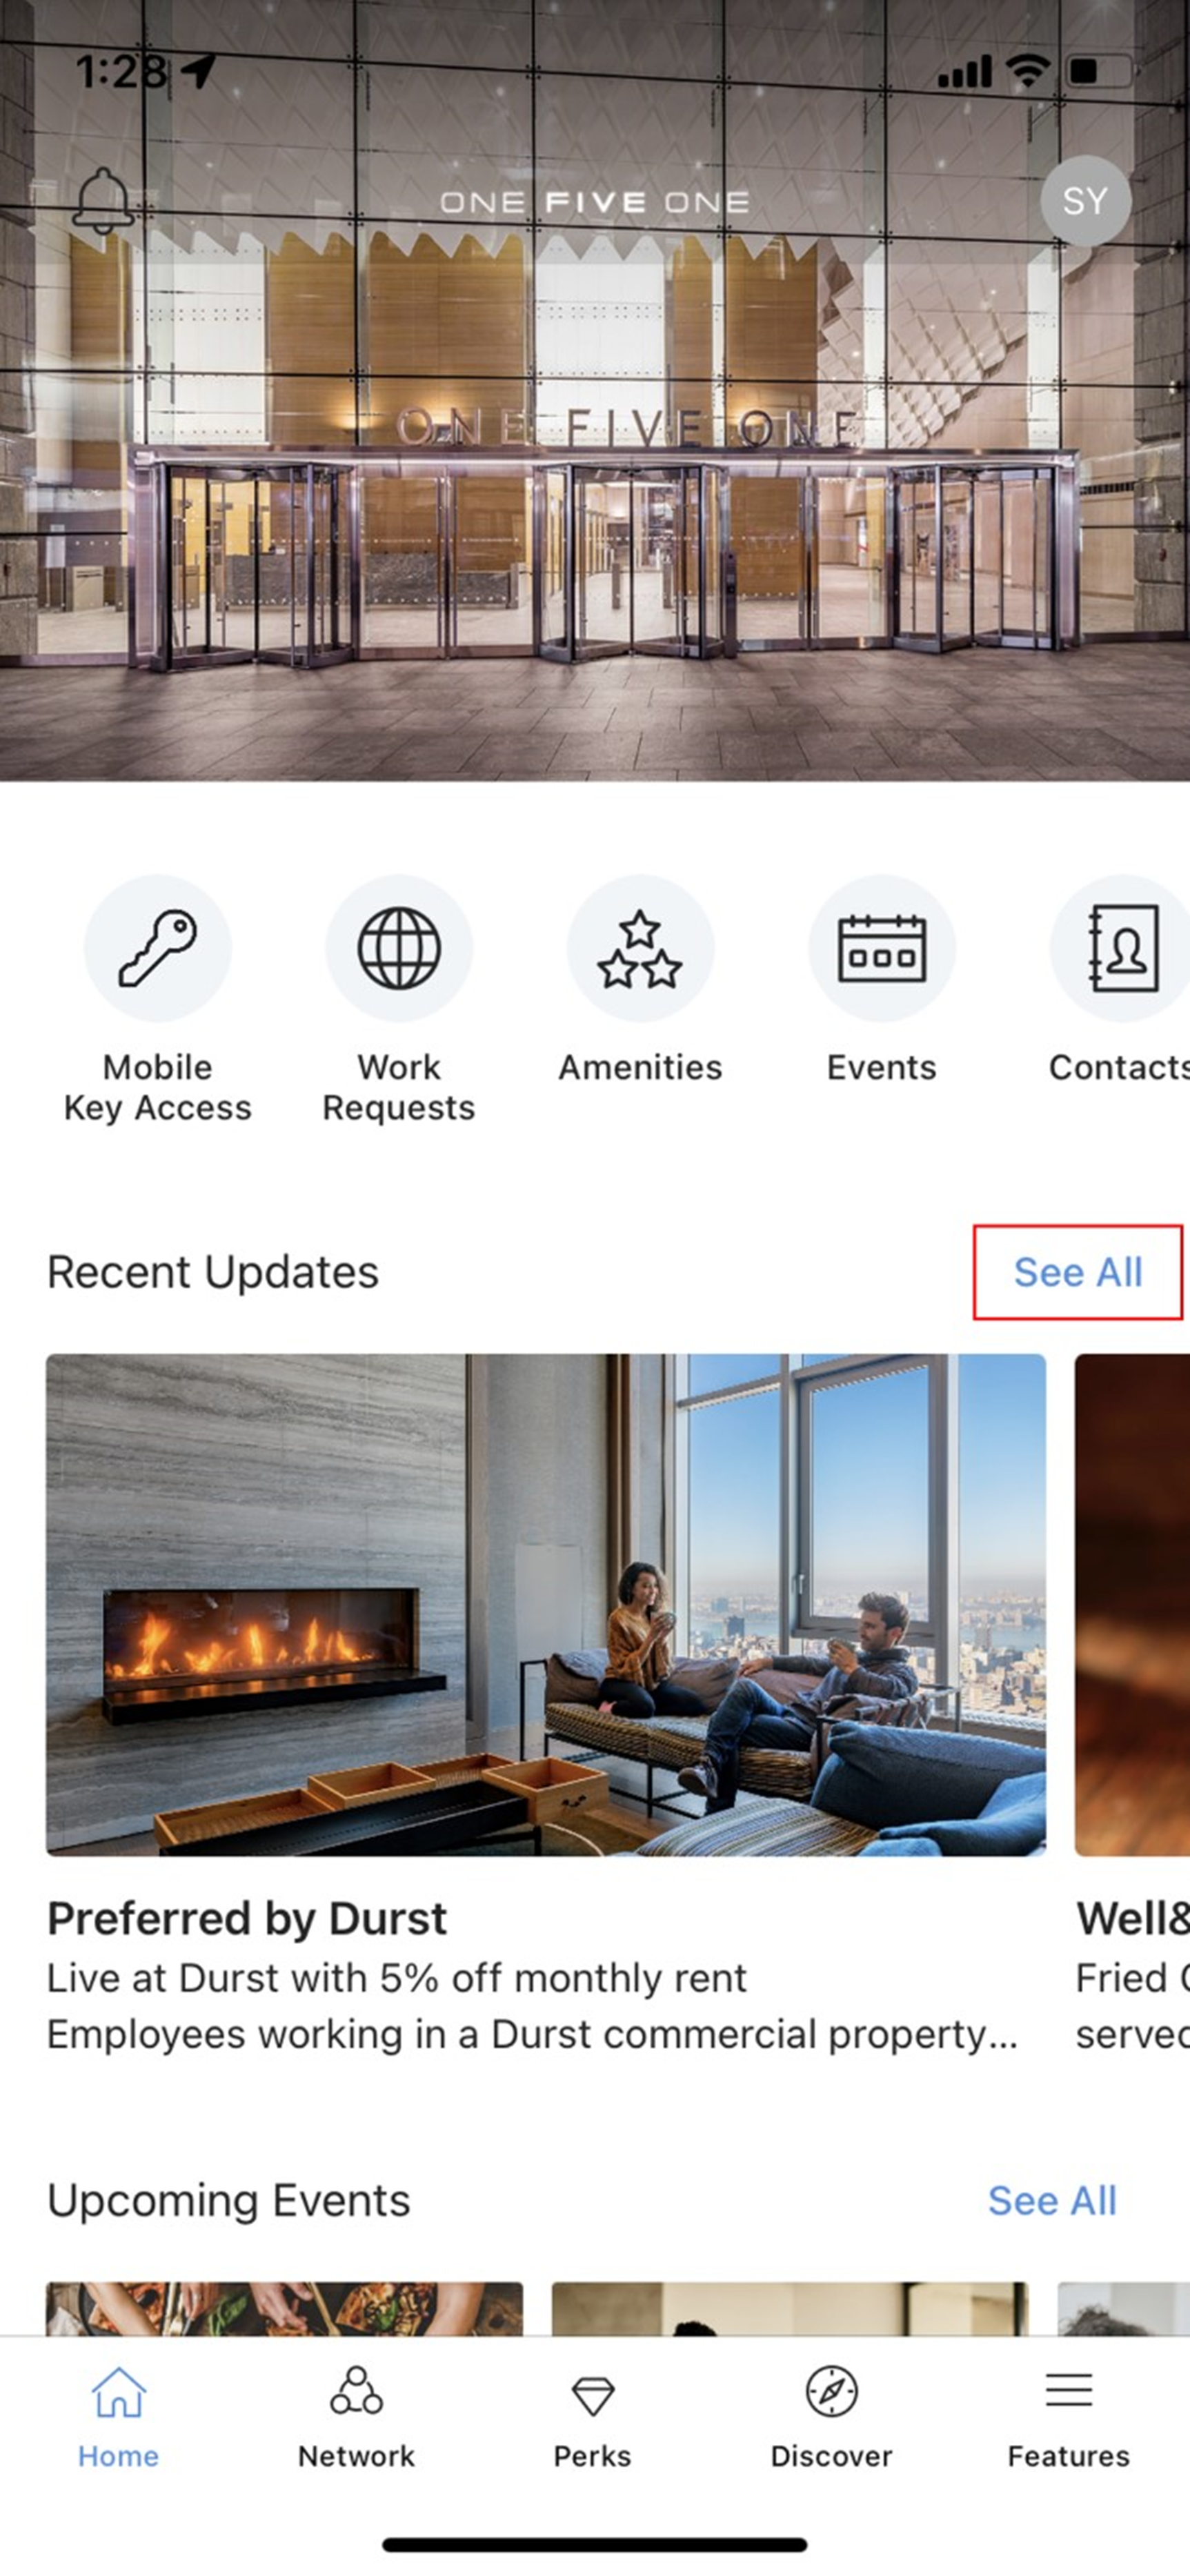The width and height of the screenshot is (1190, 2576).
Task: Open the Contacts address book icon
Action: 1121,948
